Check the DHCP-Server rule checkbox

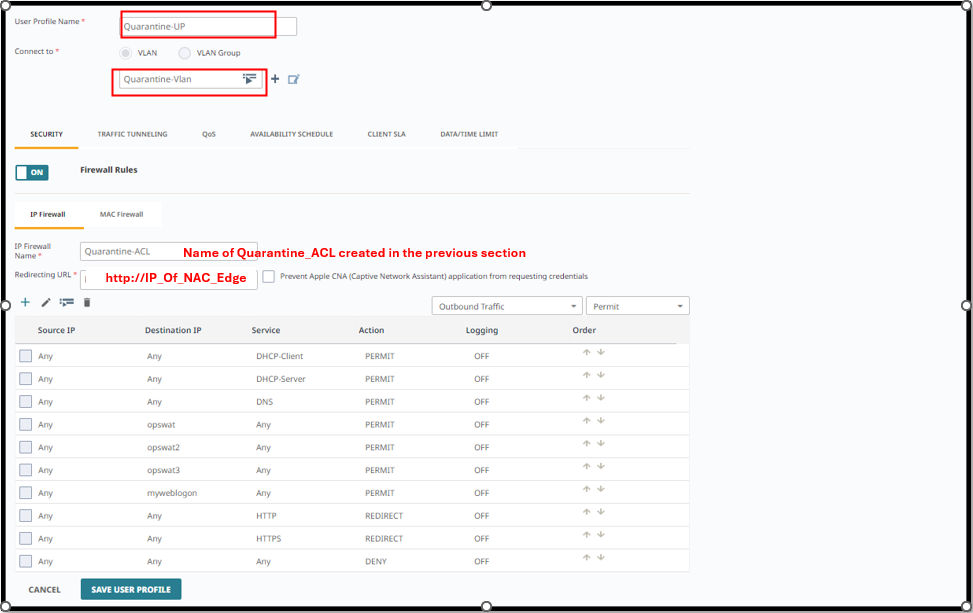pos(25,378)
